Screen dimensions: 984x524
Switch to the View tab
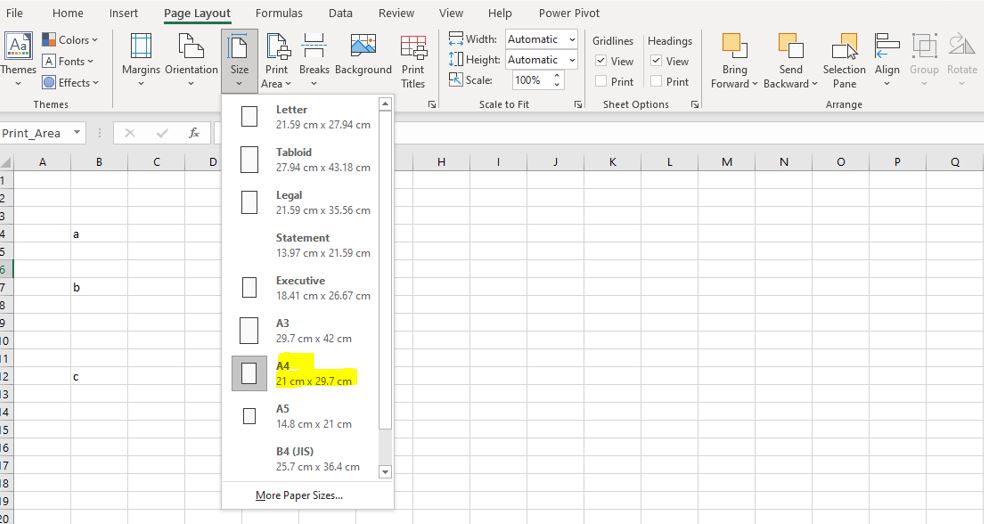coord(451,13)
